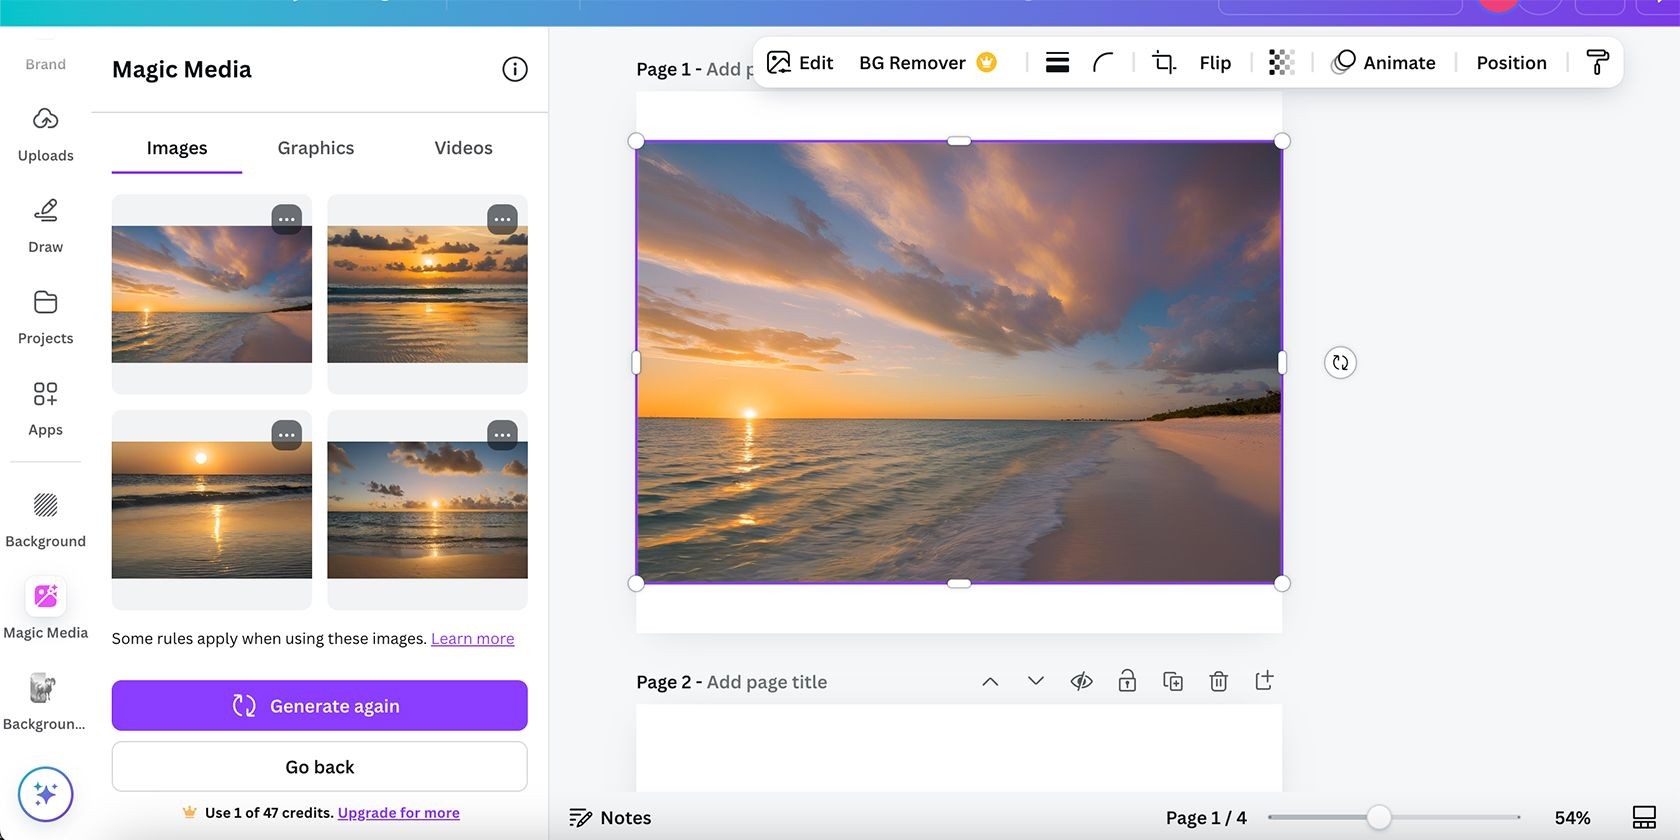The width and height of the screenshot is (1680, 840).
Task: Duplicate Page 2
Action: pos(1173,681)
